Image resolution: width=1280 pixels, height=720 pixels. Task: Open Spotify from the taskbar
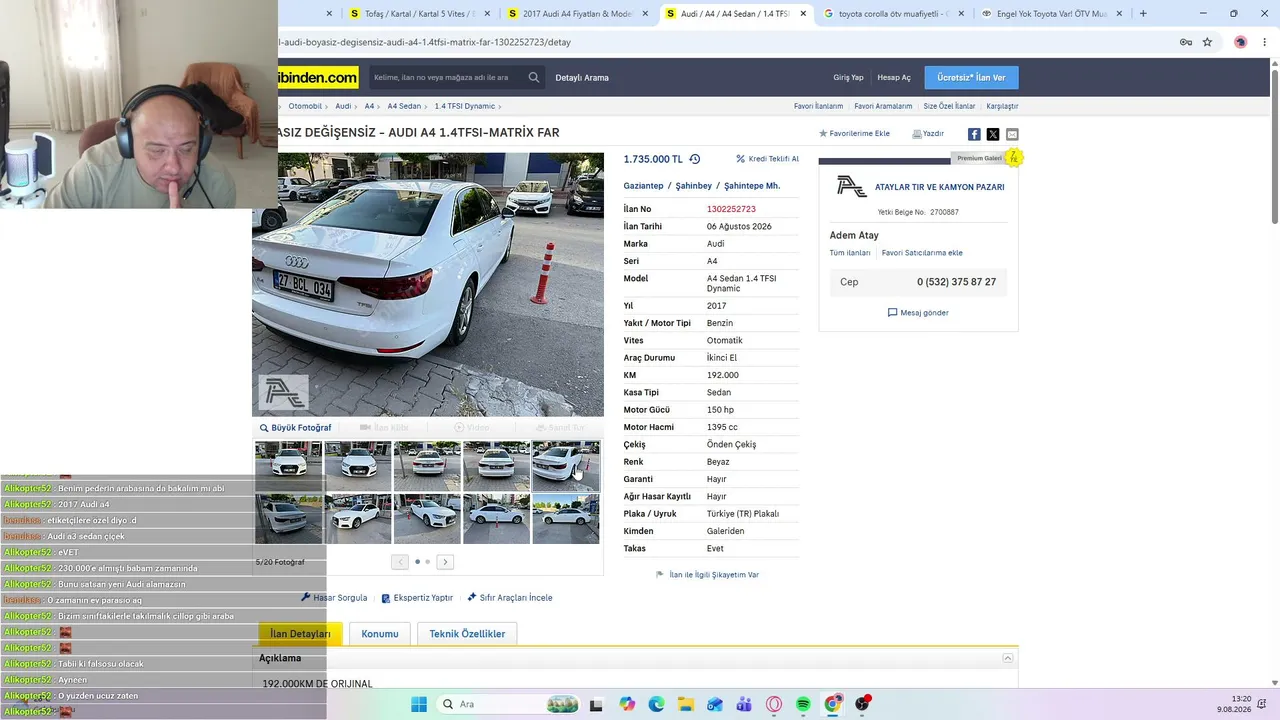pyautogui.click(x=803, y=704)
